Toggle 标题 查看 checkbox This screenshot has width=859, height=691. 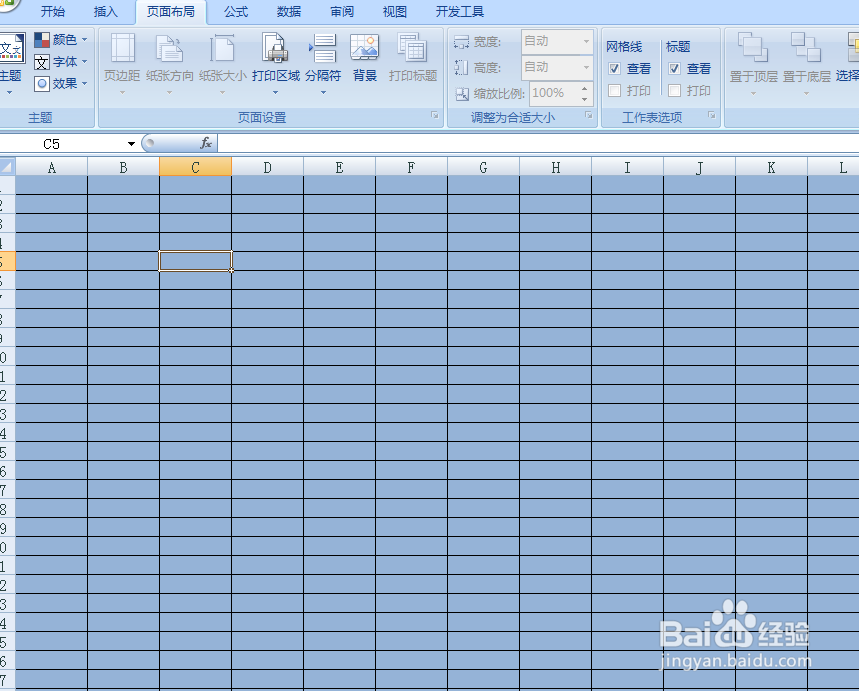(674, 68)
